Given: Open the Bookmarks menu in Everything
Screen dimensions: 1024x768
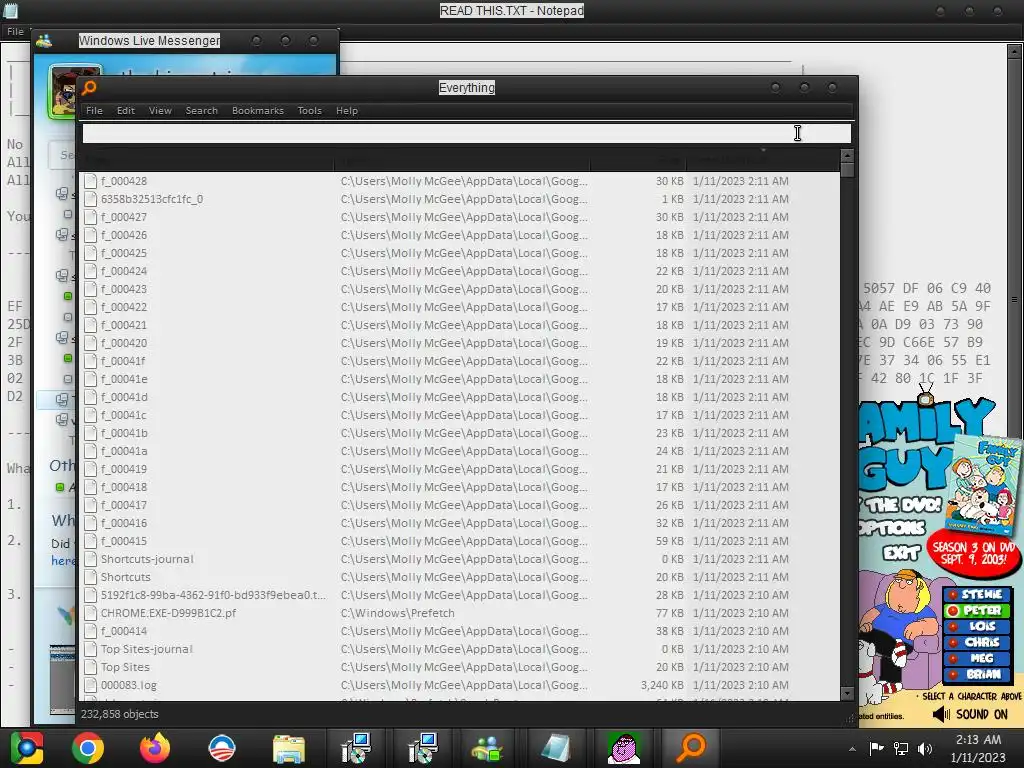Looking at the screenshot, I should click(x=258, y=110).
